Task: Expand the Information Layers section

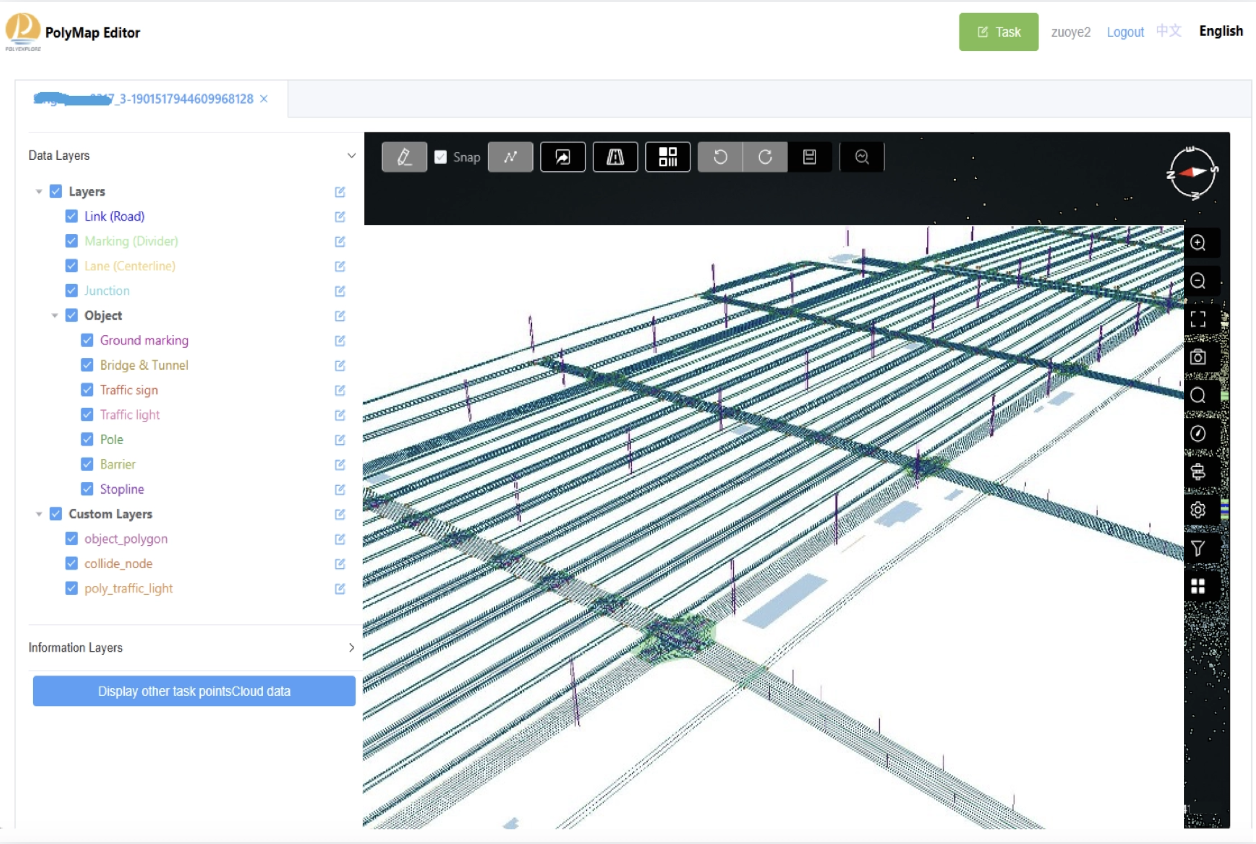Action: click(351, 648)
